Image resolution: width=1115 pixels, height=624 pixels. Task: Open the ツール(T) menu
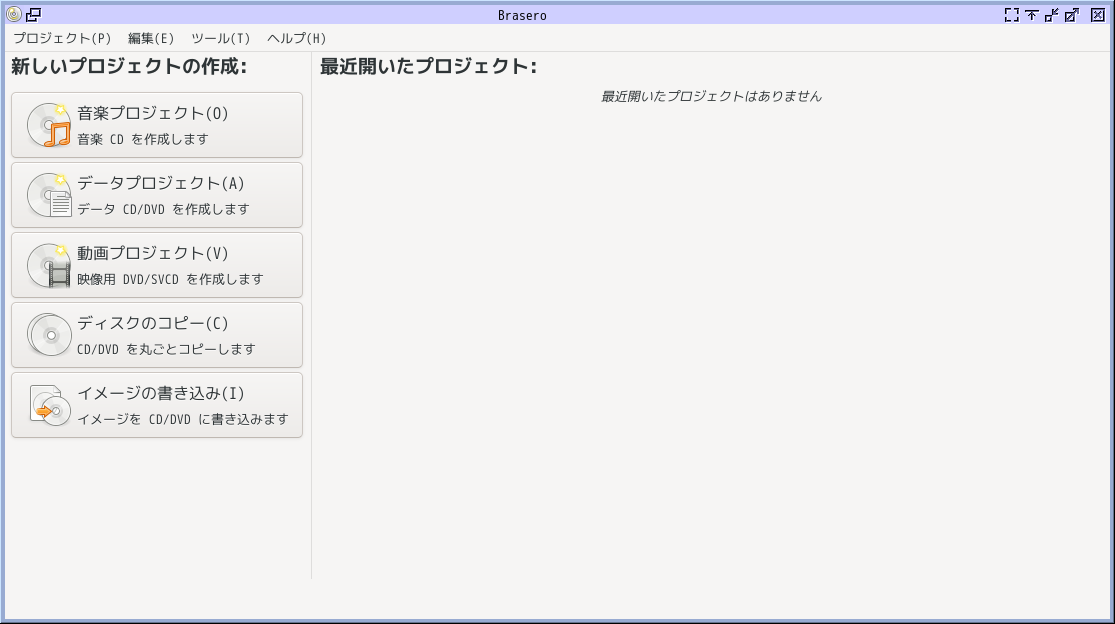[x=220, y=38]
